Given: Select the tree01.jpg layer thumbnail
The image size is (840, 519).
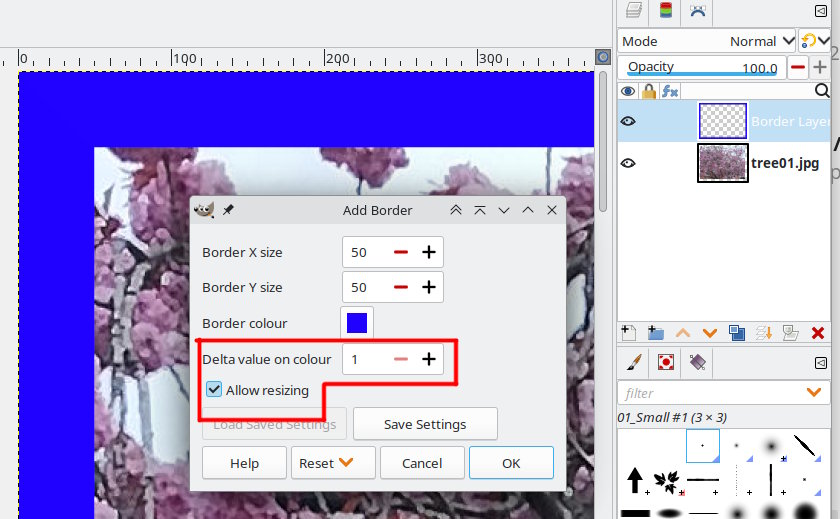Looking at the screenshot, I should click(x=723, y=163).
